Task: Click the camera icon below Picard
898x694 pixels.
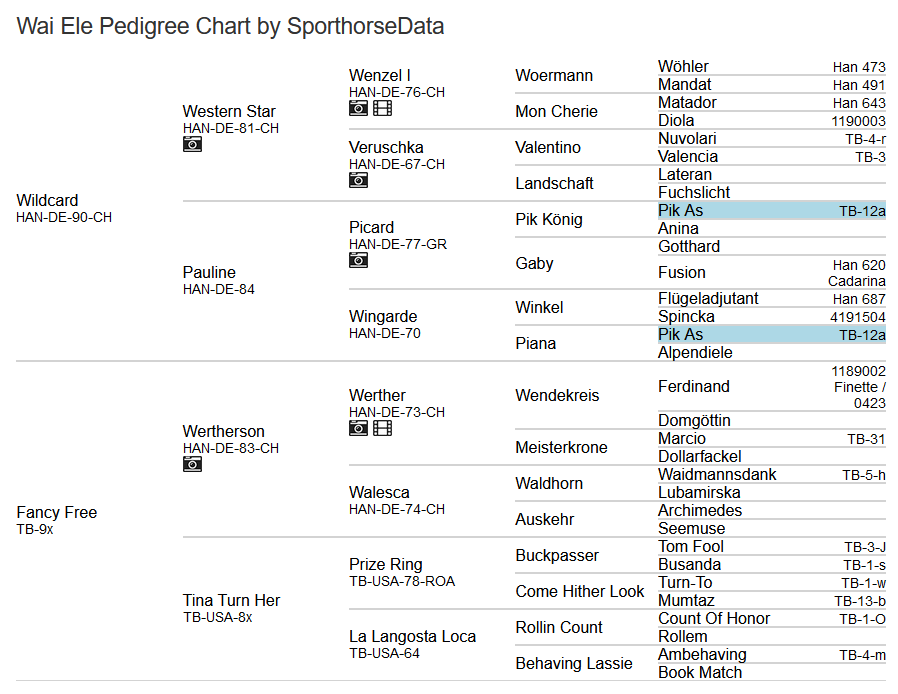Action: point(358,260)
